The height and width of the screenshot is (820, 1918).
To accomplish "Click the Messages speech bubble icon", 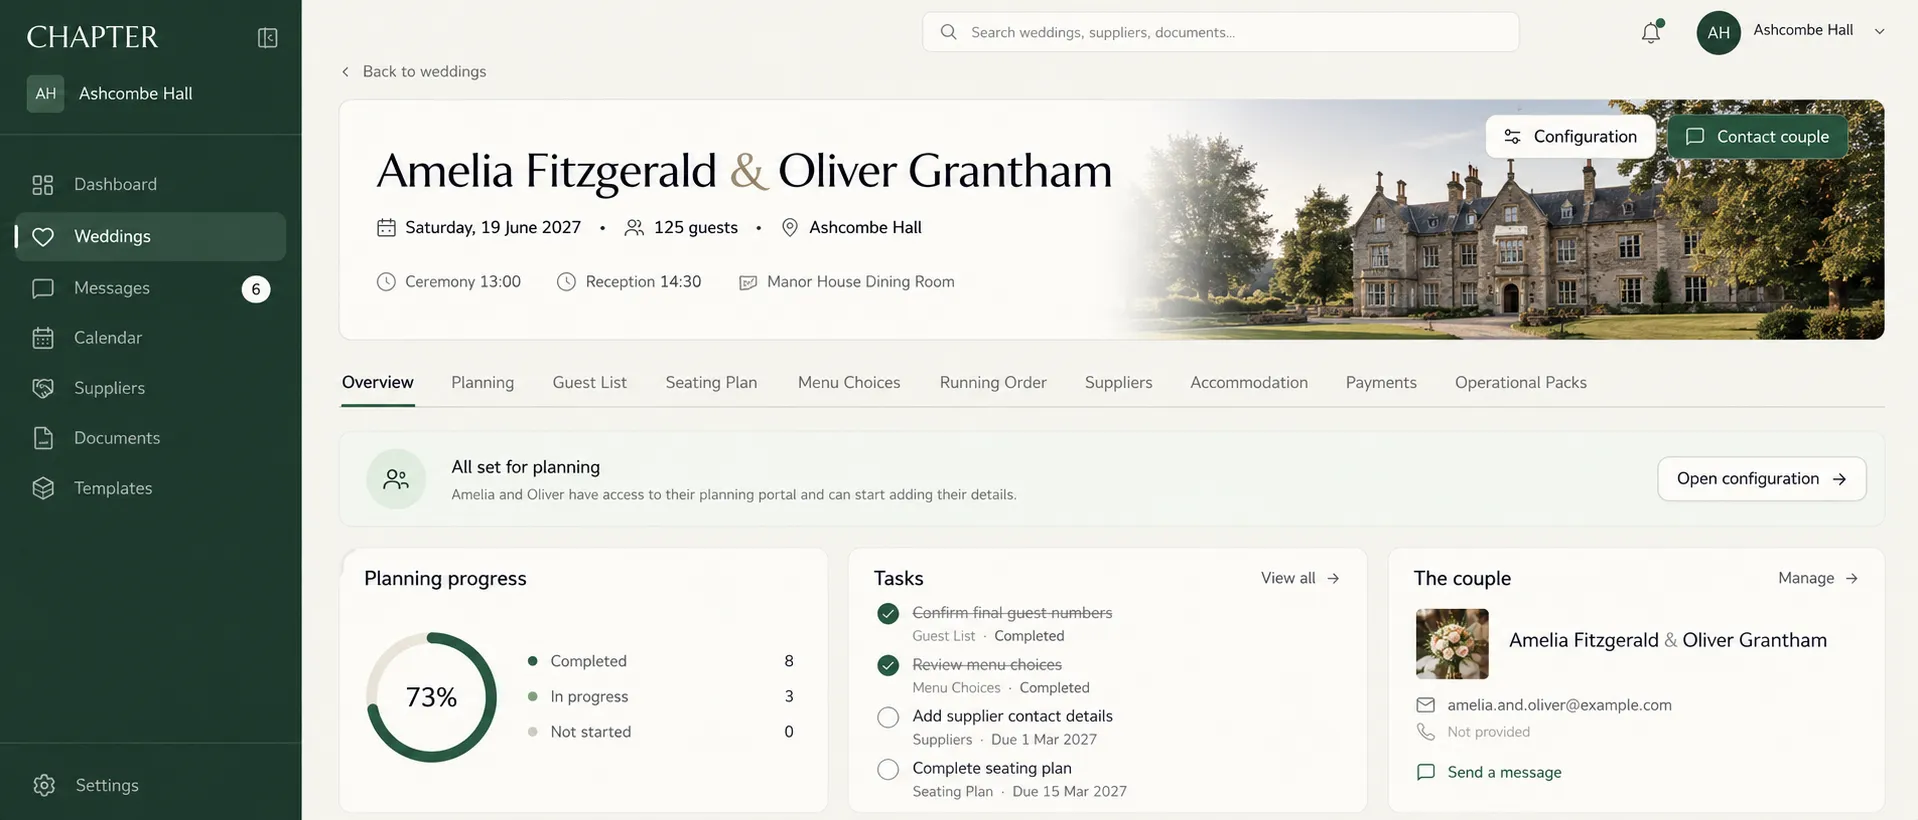I will click(43, 288).
